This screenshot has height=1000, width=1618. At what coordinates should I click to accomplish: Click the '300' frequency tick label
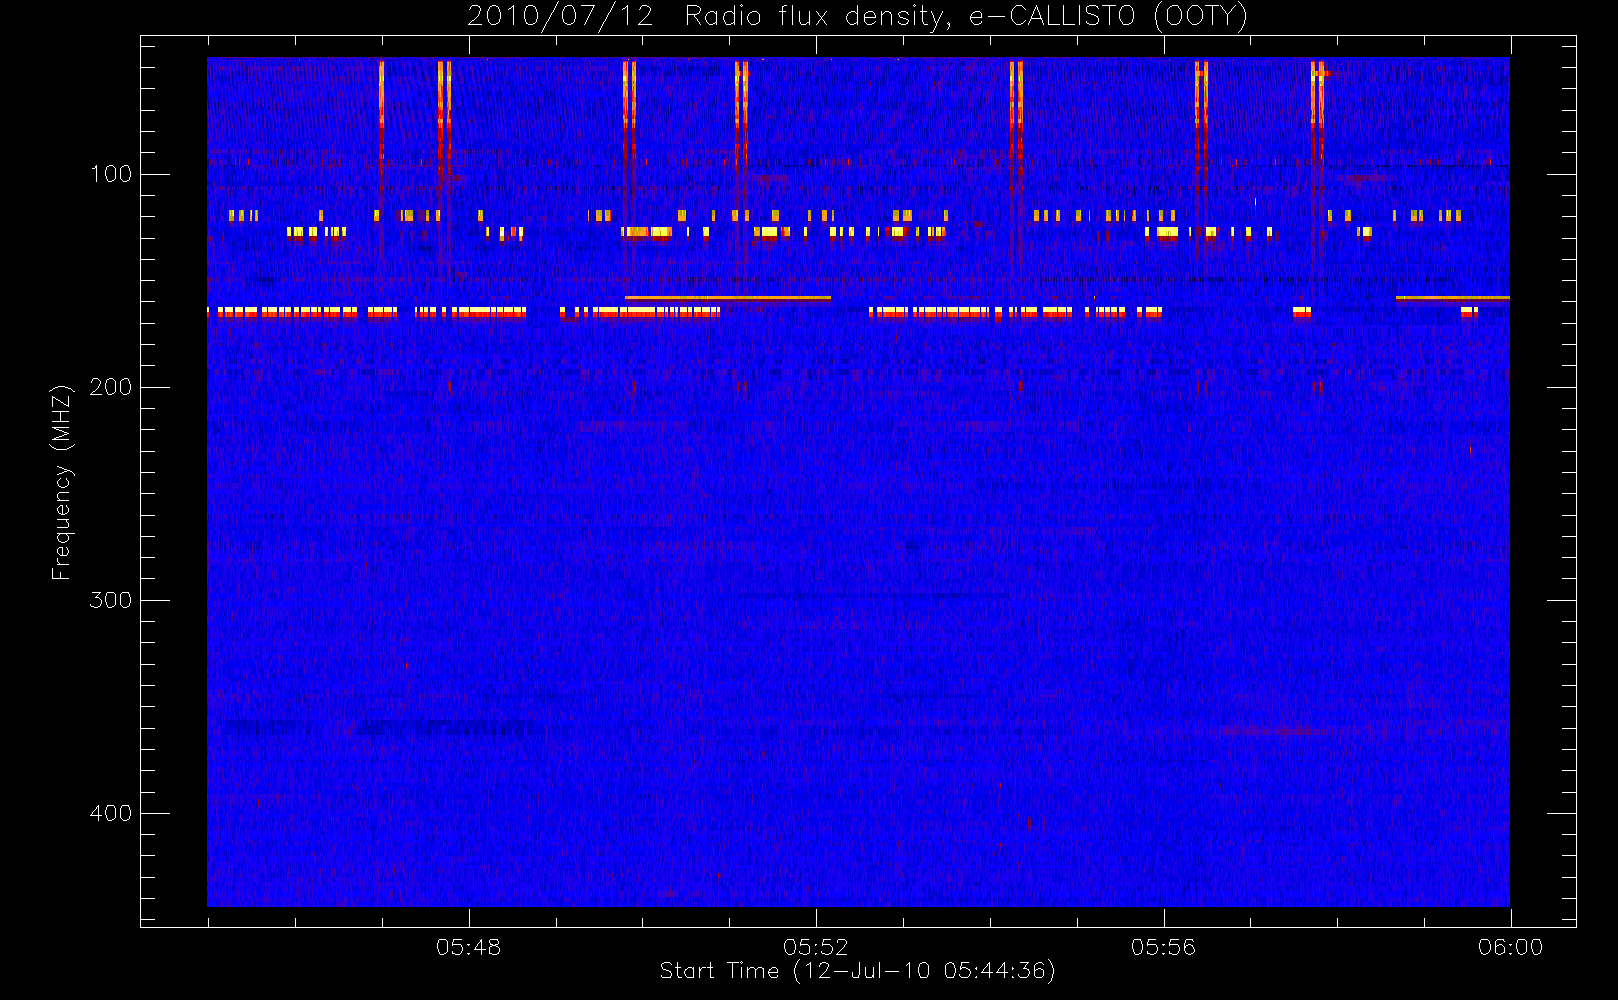click(x=111, y=600)
